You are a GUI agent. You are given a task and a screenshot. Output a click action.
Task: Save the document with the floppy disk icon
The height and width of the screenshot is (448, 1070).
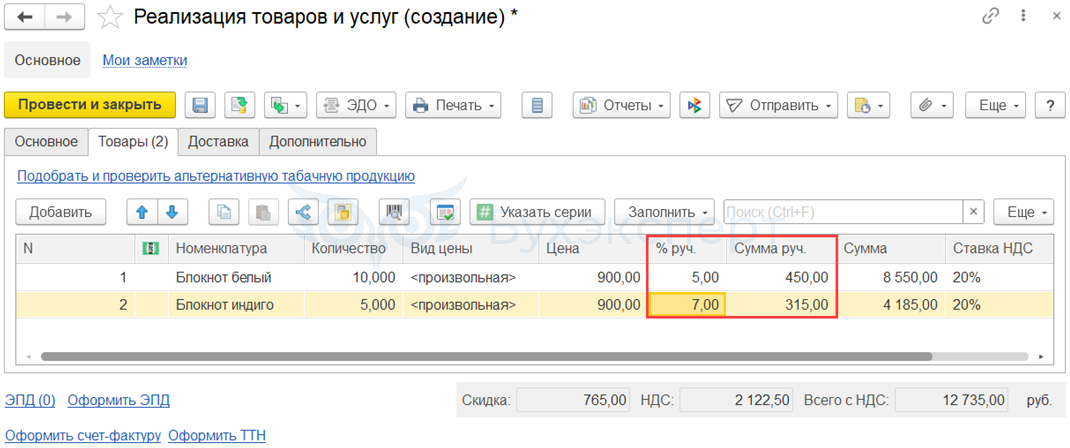point(201,106)
